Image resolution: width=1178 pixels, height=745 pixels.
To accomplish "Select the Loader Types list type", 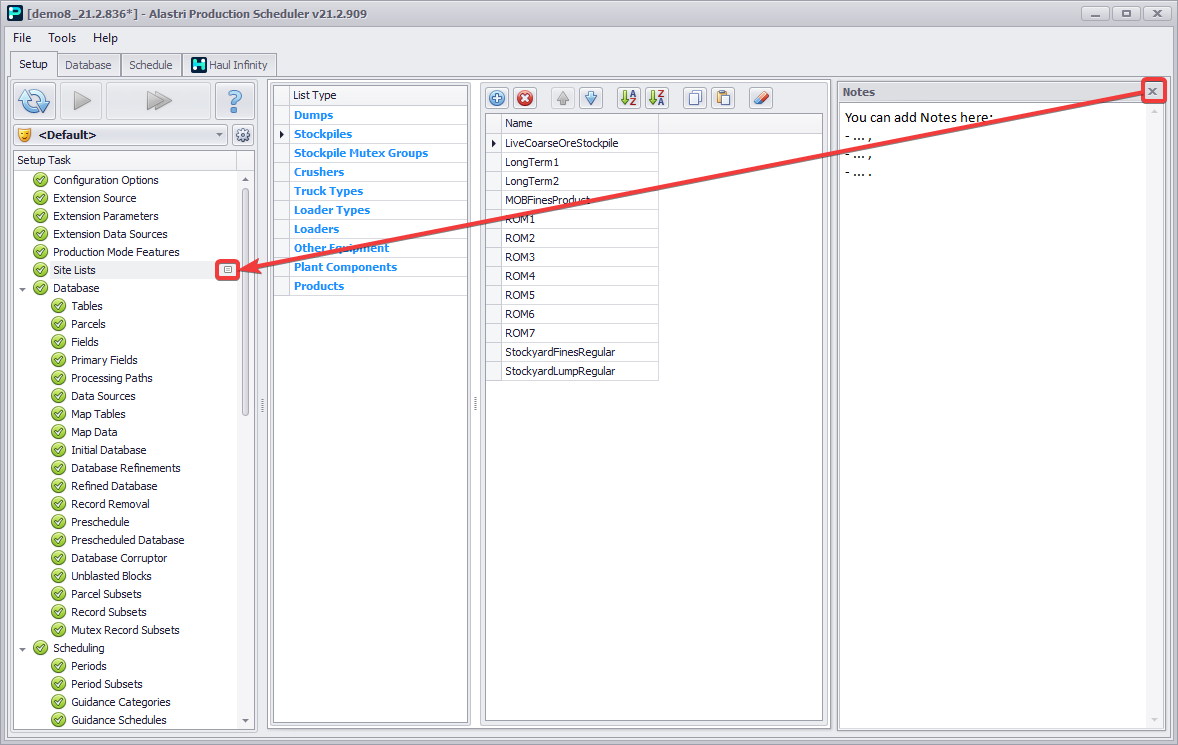I will [332, 210].
